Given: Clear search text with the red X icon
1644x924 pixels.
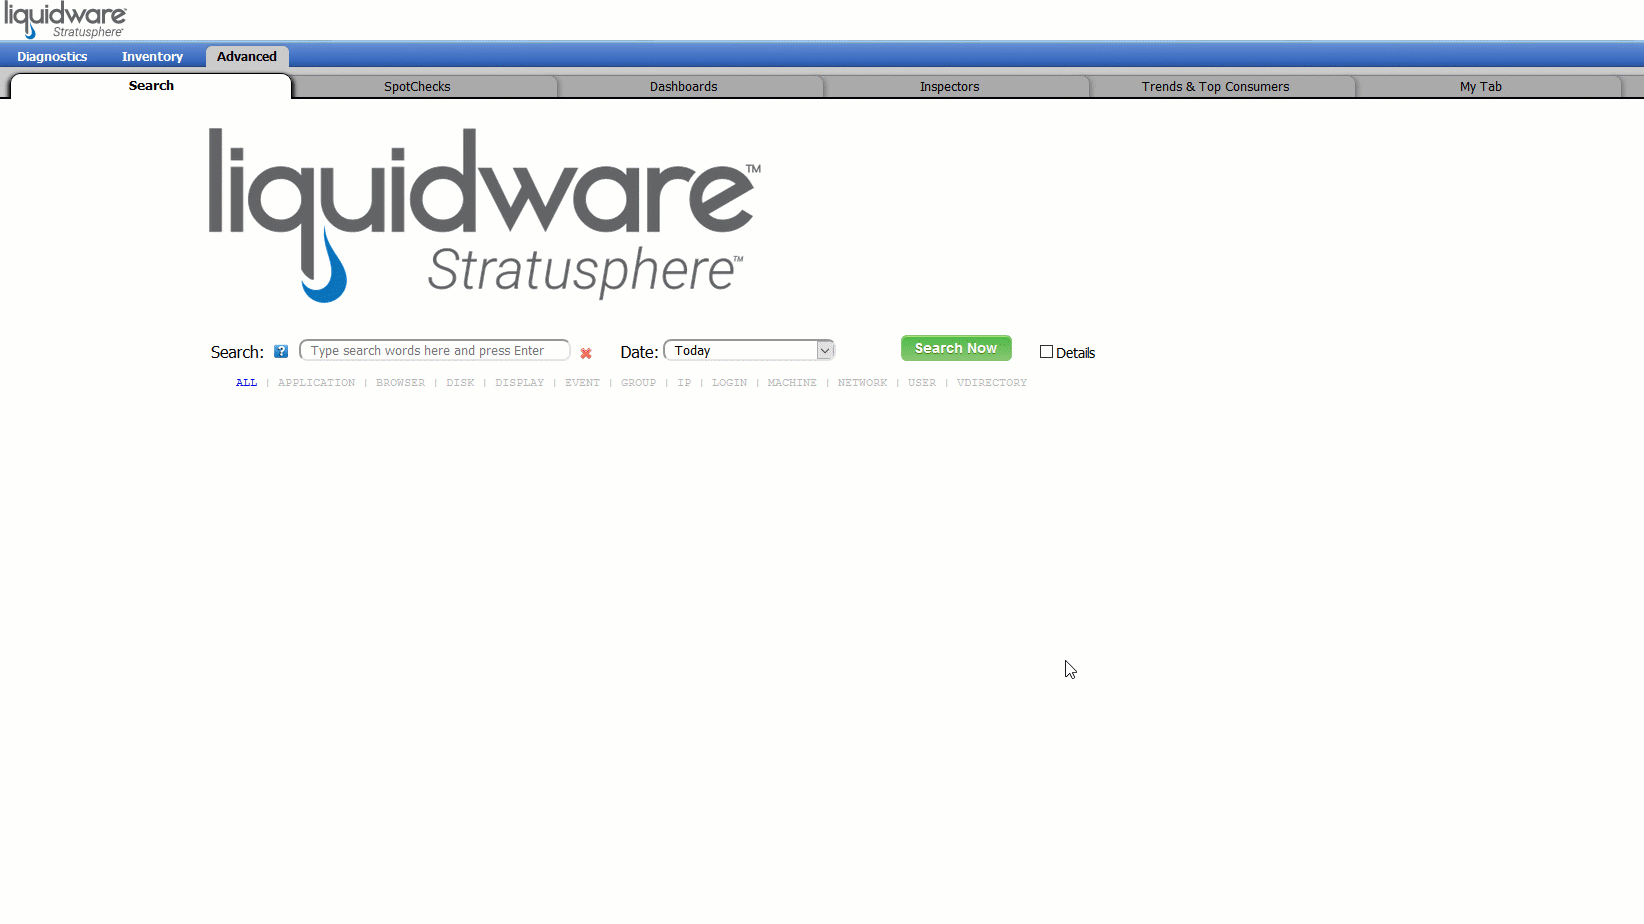Looking at the screenshot, I should pyautogui.click(x=586, y=353).
